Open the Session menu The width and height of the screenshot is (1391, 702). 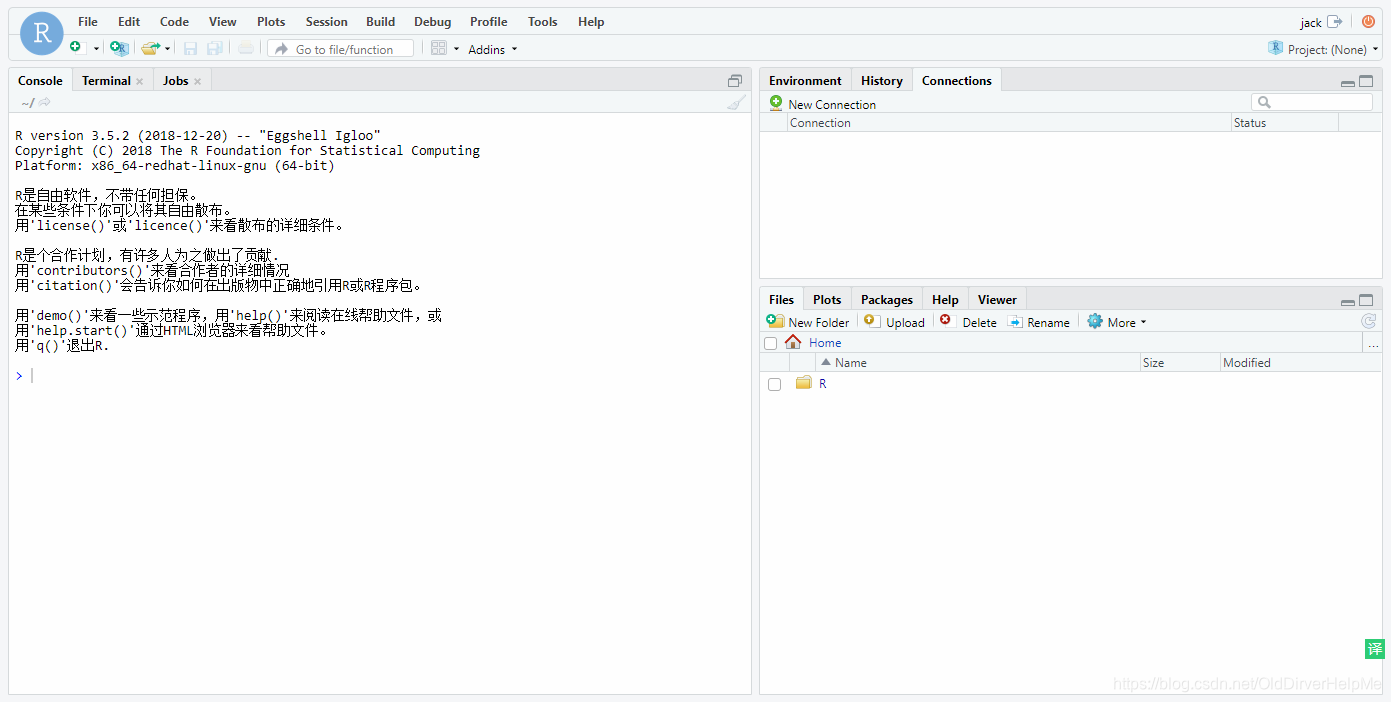(327, 21)
